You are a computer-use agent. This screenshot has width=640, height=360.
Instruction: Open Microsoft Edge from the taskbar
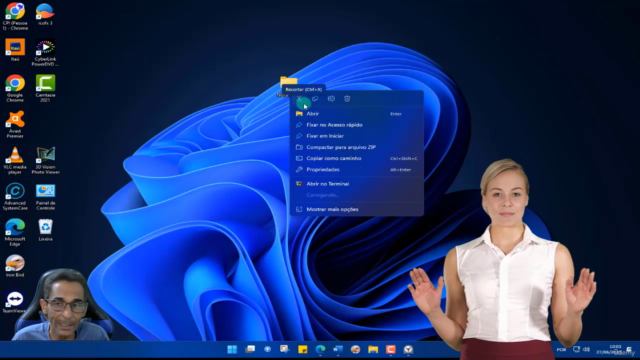point(320,349)
